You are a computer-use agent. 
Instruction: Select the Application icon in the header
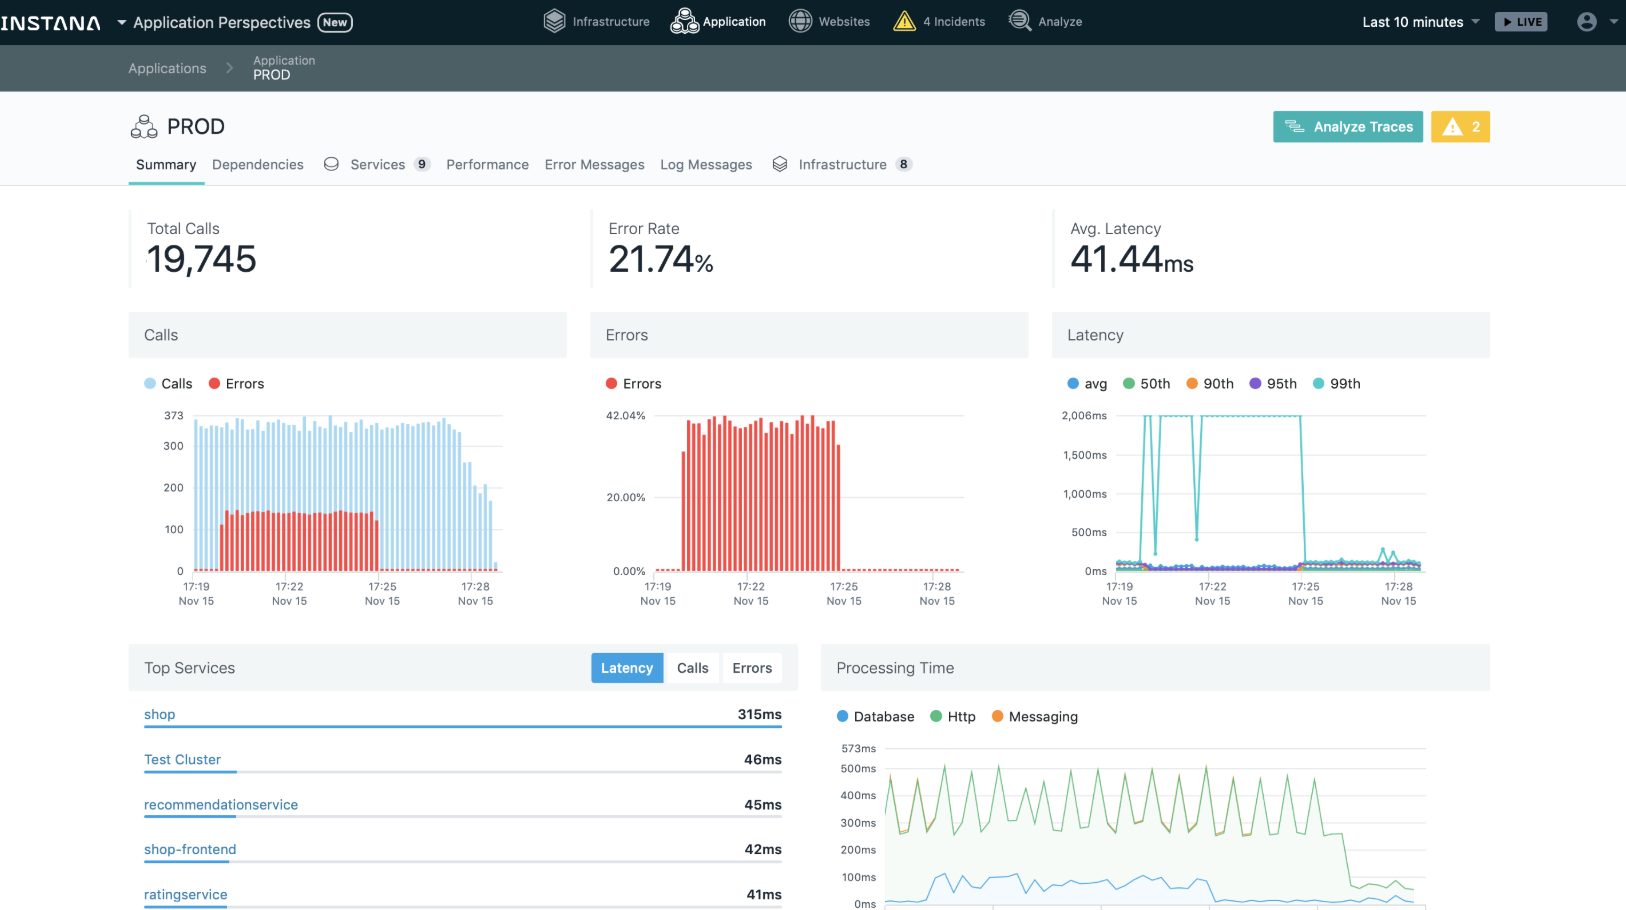pyautogui.click(x=685, y=20)
